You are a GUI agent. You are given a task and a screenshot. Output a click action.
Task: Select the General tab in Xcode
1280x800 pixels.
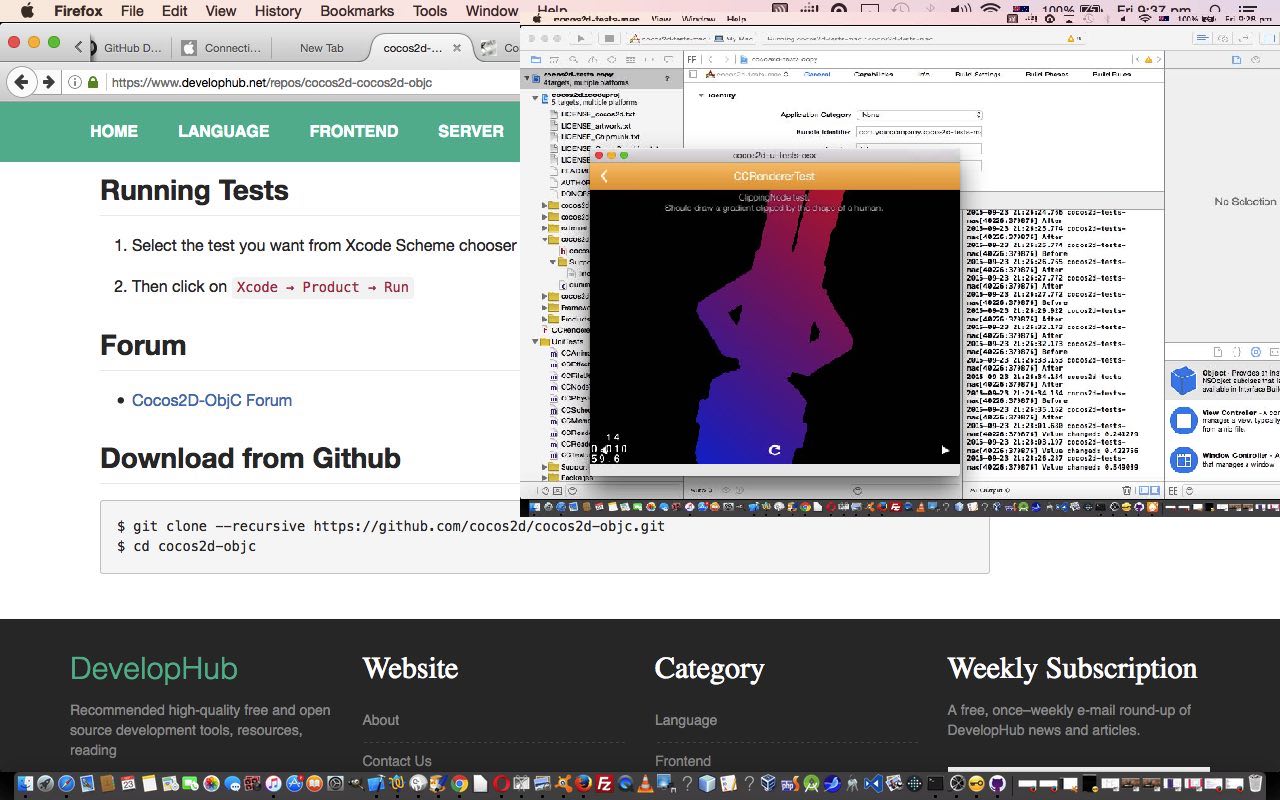tap(817, 75)
